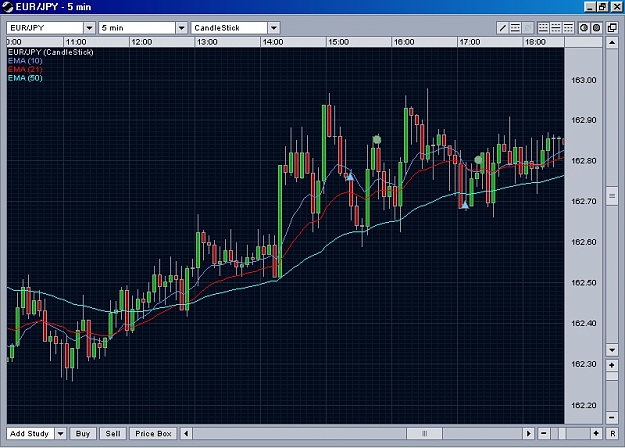Click the horizontal scroll left arrow
Viewport: 625px width, 448px height.
coord(186,433)
